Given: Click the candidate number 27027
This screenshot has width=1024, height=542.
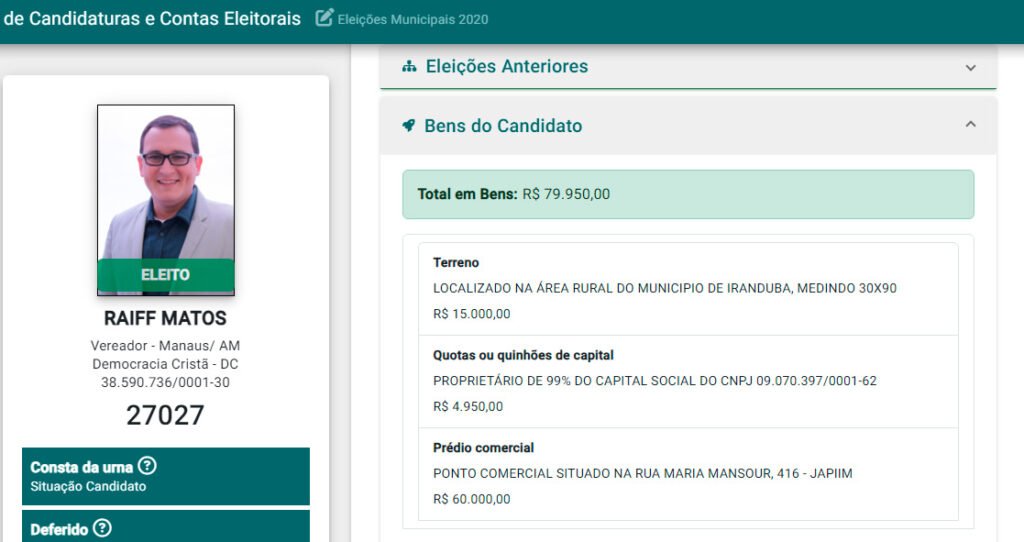Looking at the screenshot, I should coord(166,415).
